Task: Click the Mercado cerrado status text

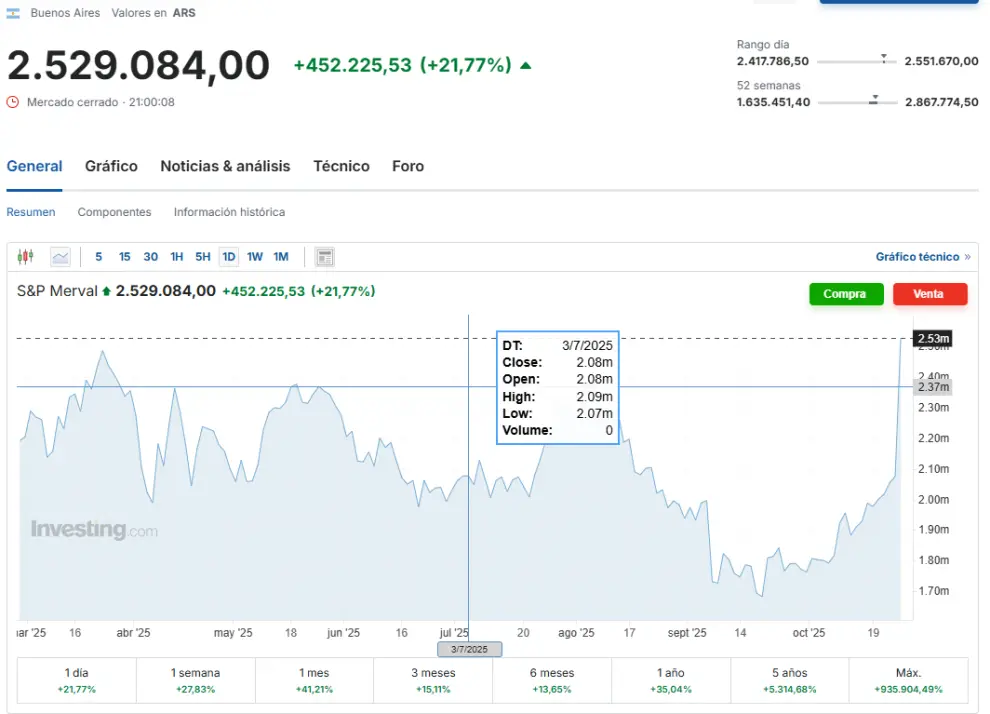Action: coord(73,102)
